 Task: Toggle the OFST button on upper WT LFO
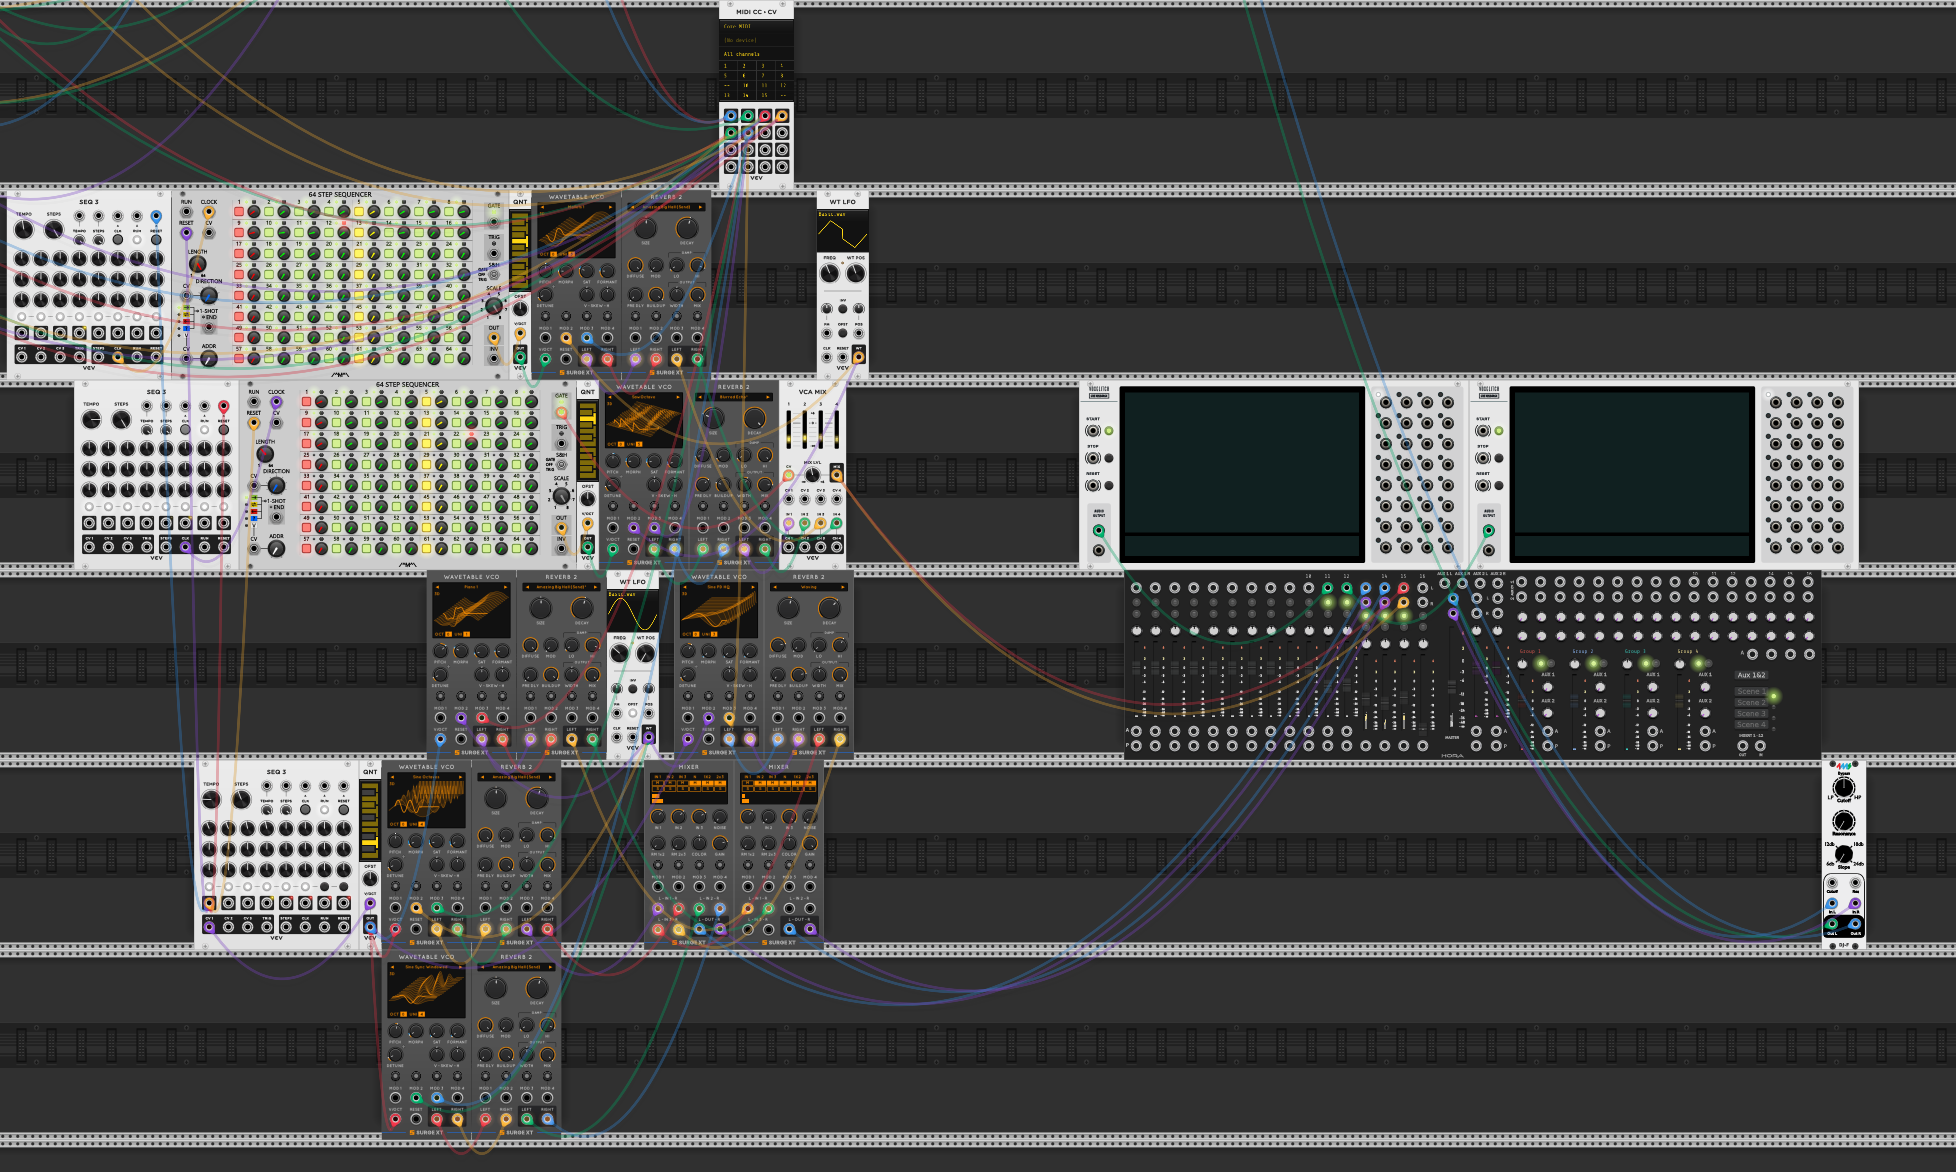point(843,333)
